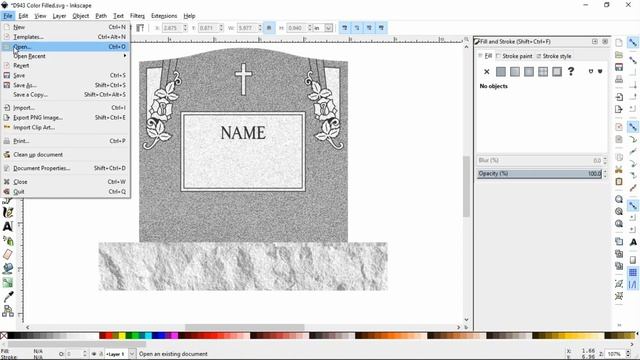Choose Document Properties... menu entry
The image size is (640, 360).
[65, 168]
